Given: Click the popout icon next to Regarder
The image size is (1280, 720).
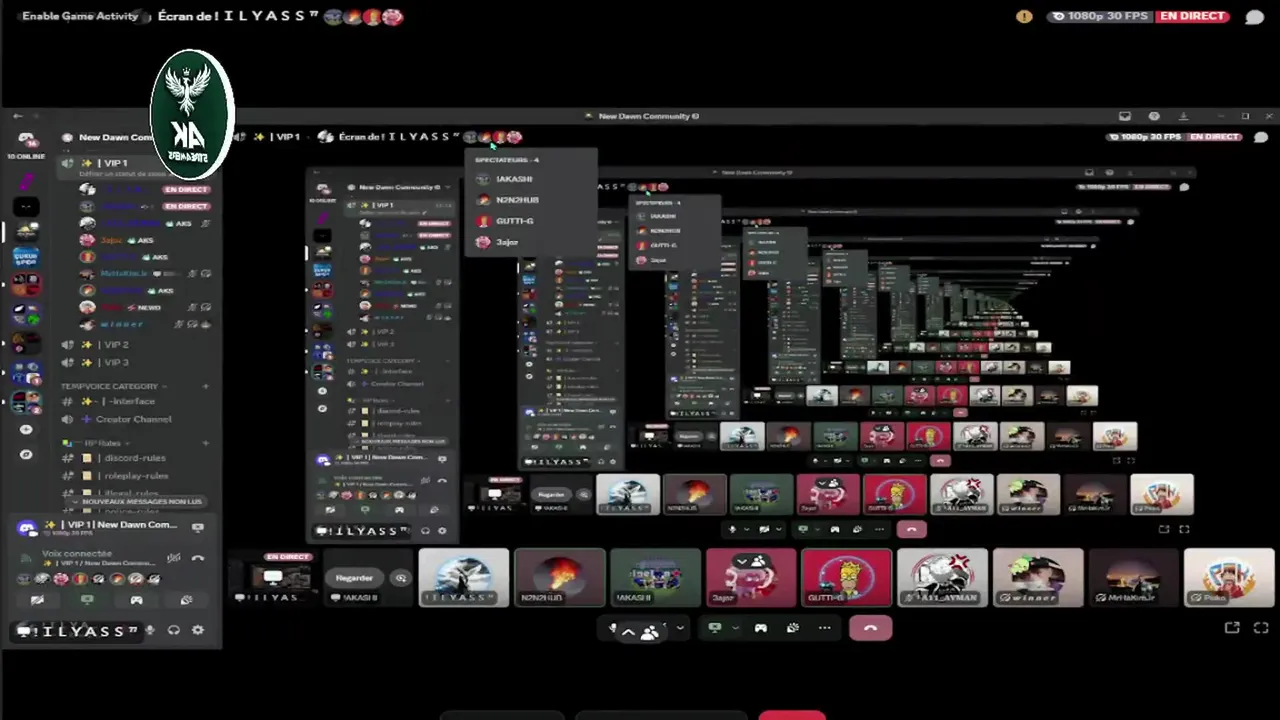Looking at the screenshot, I should coord(401,578).
